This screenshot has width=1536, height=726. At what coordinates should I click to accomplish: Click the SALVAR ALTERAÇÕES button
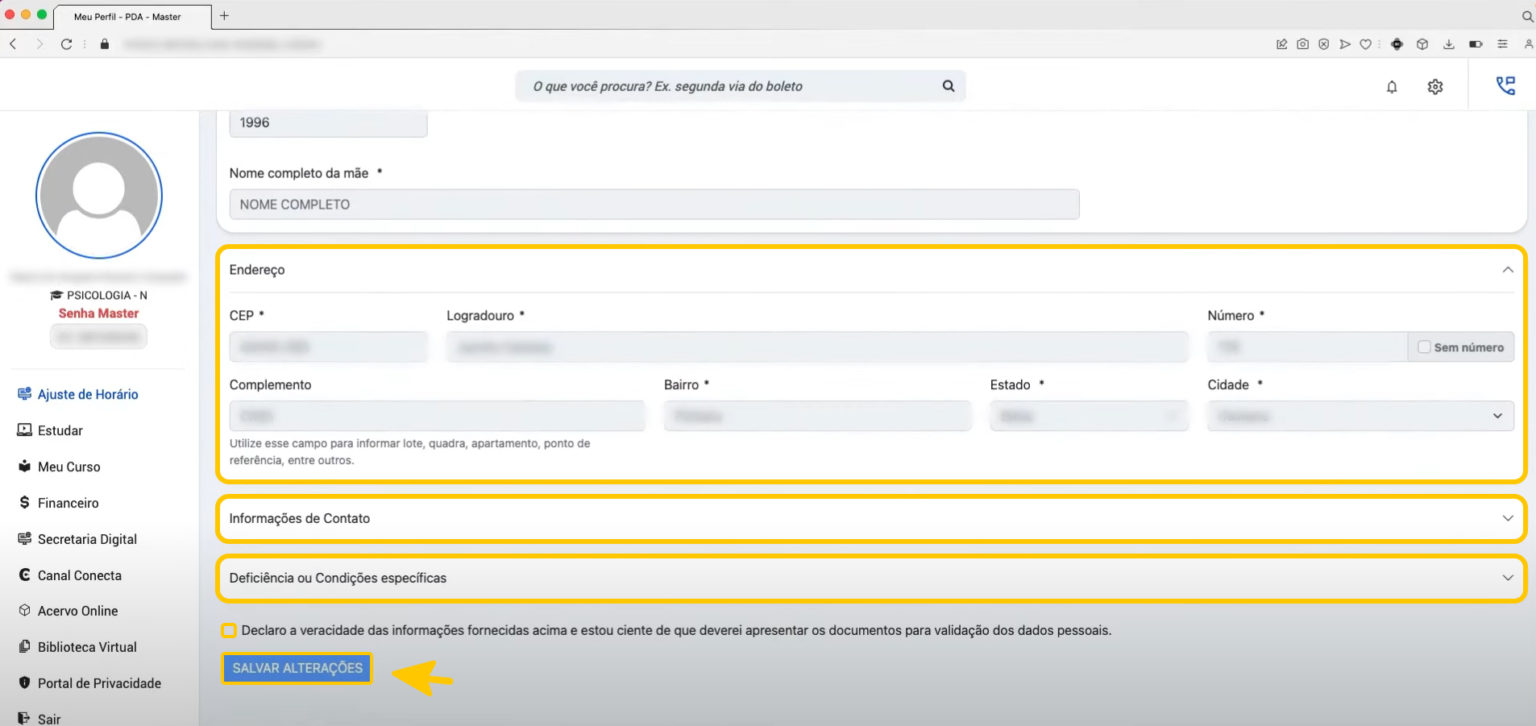298,668
